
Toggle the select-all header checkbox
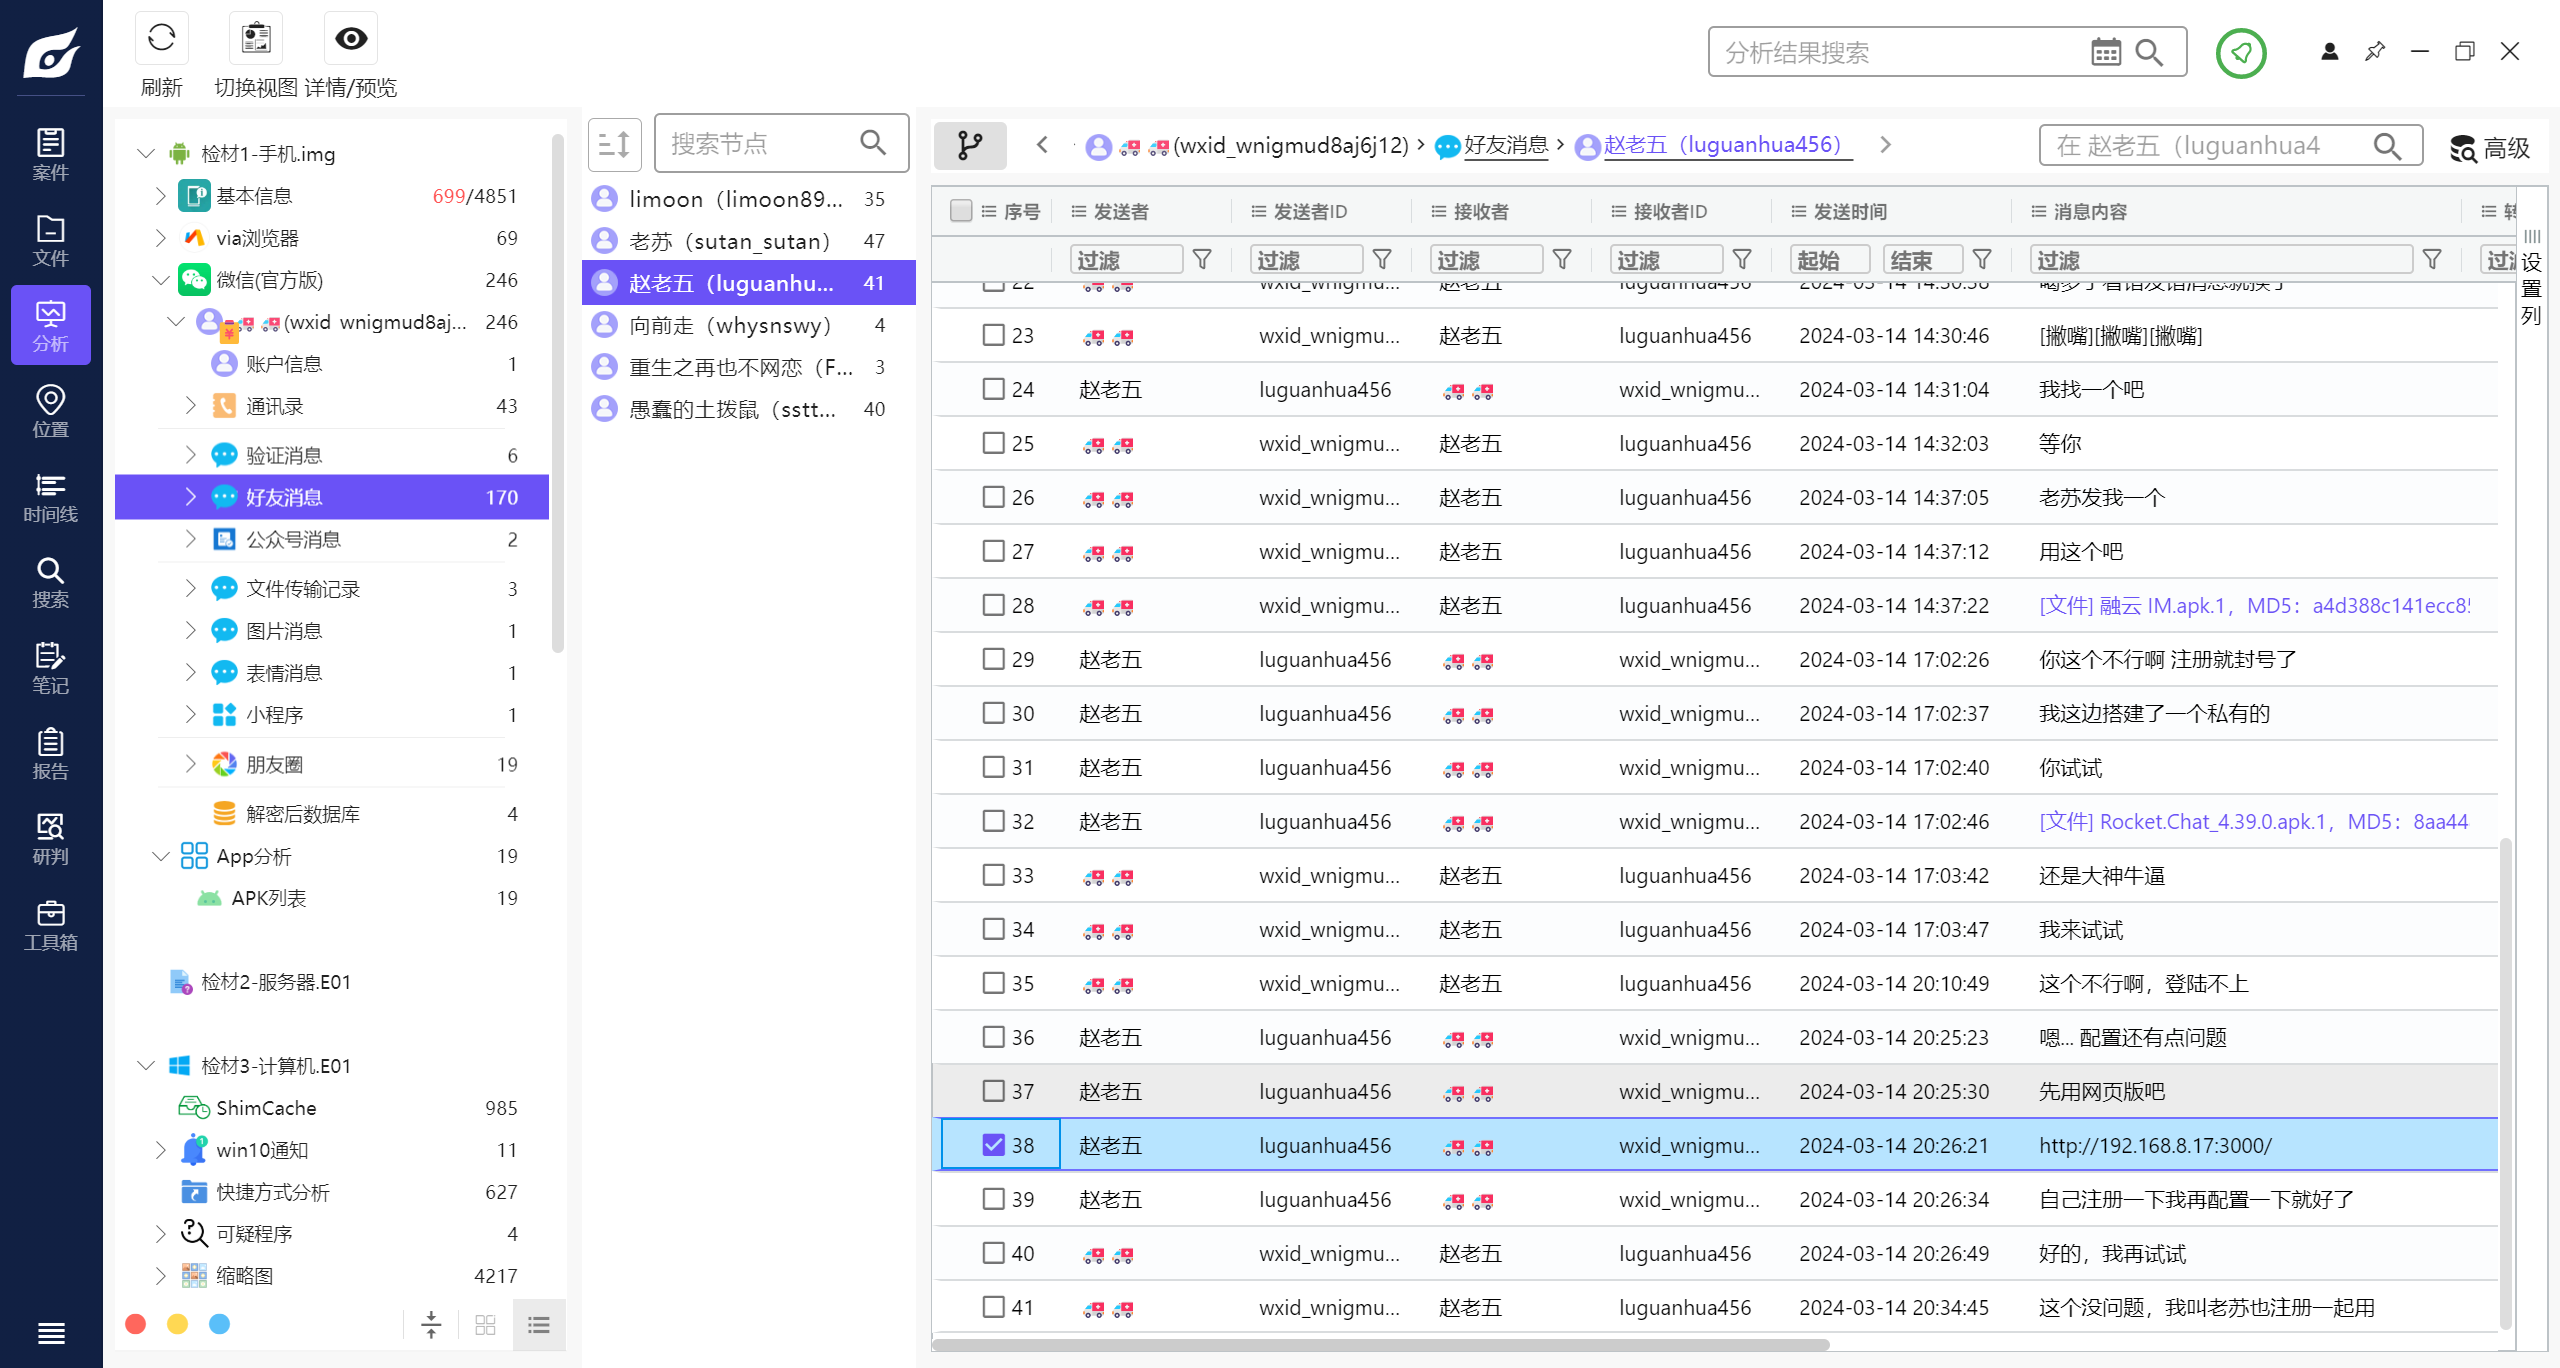[960, 211]
